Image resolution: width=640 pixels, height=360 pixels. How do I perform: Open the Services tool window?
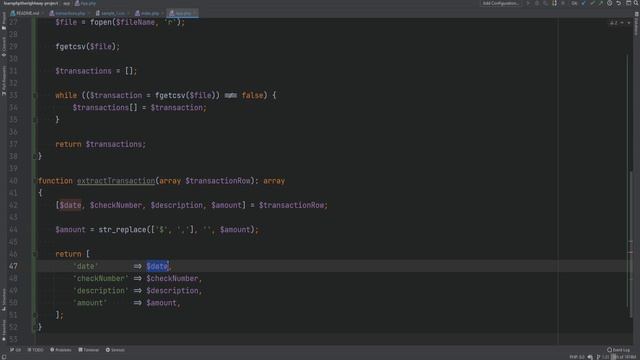tap(115, 350)
